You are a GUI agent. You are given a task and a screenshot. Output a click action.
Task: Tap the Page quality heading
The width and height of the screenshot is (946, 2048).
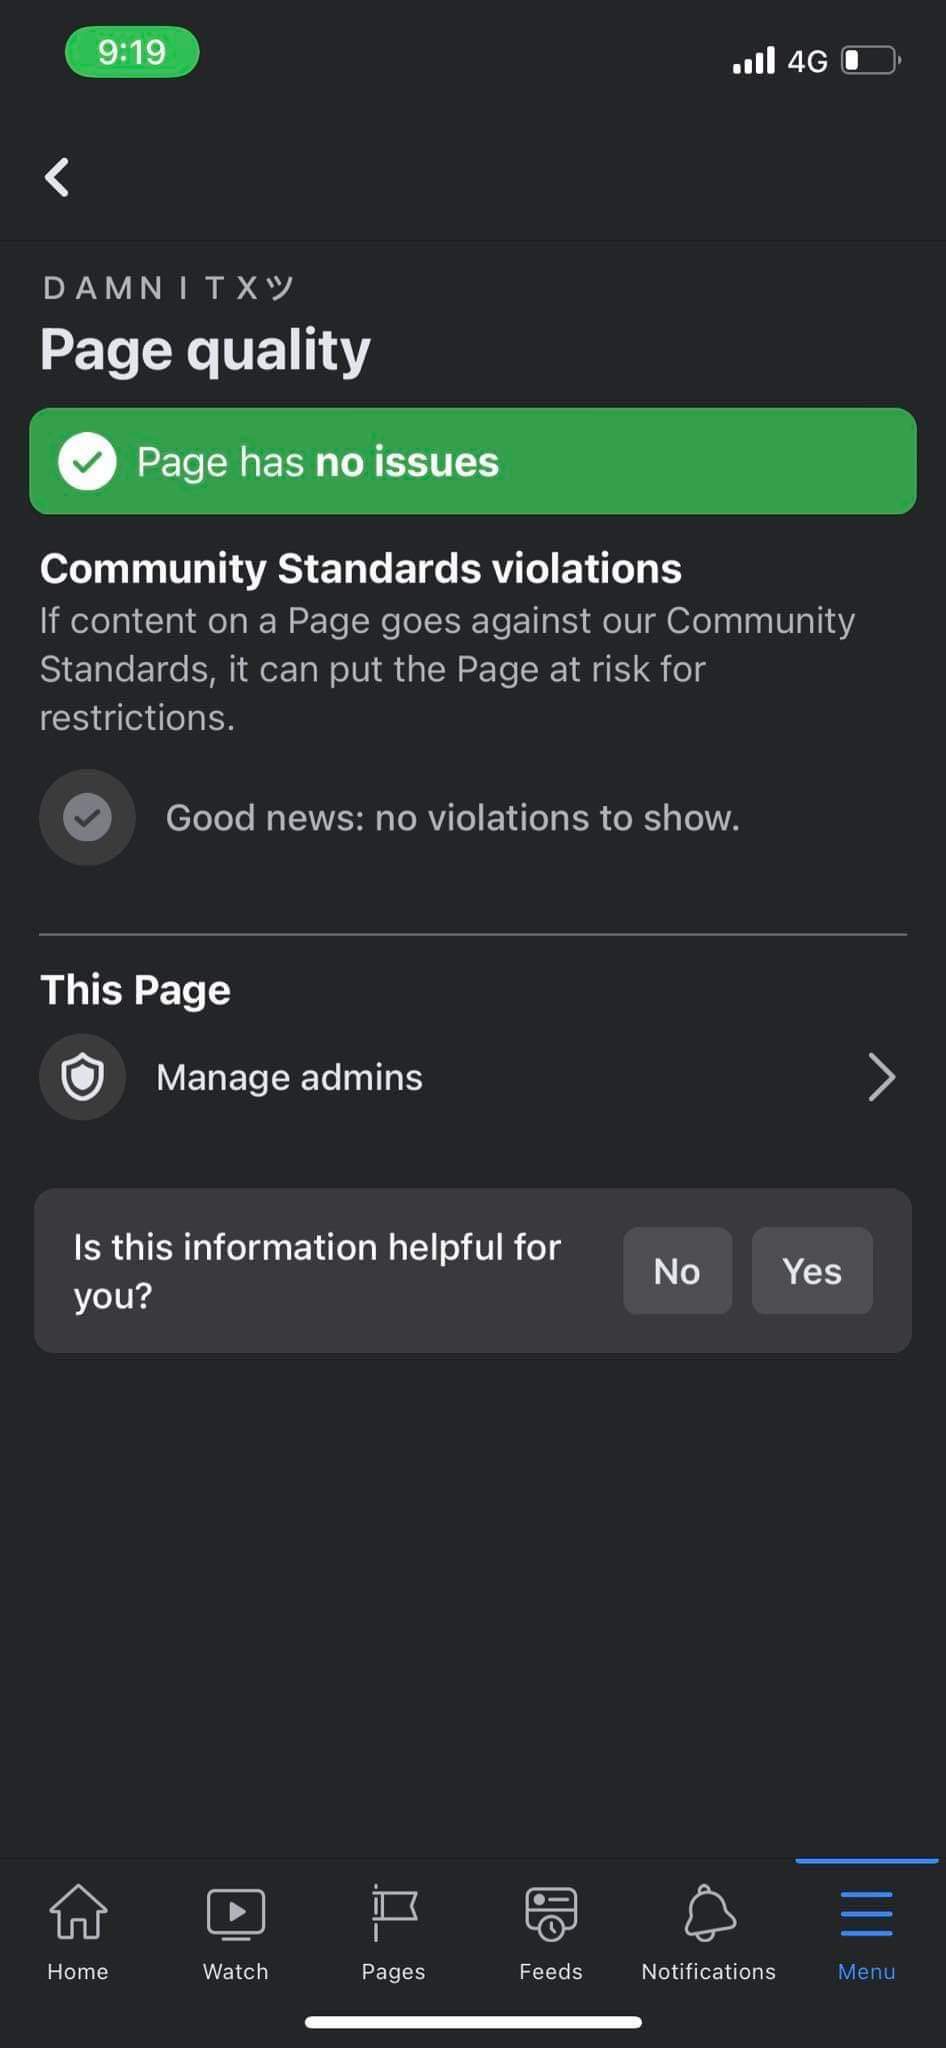tap(205, 350)
